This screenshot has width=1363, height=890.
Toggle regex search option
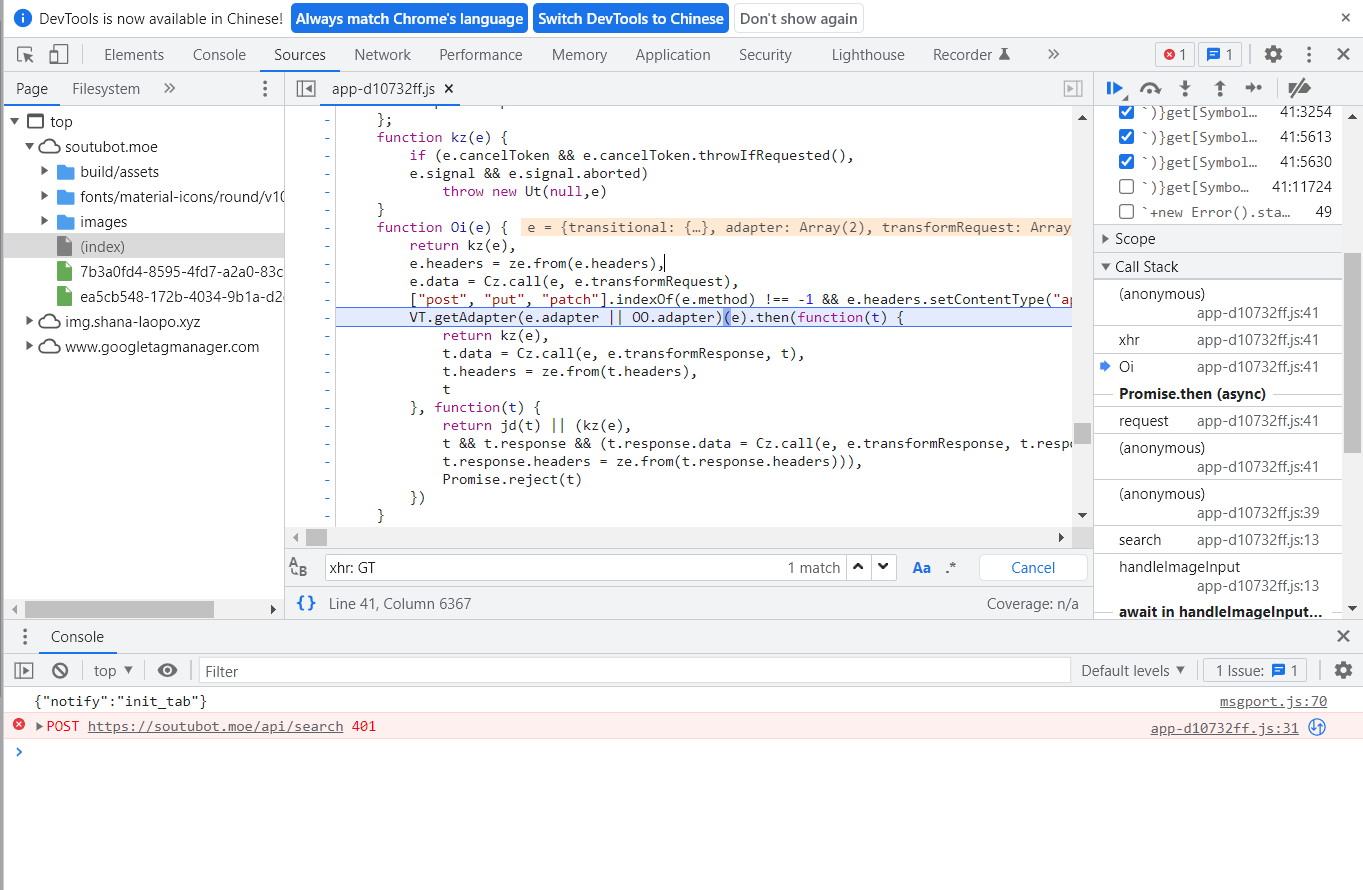point(950,567)
